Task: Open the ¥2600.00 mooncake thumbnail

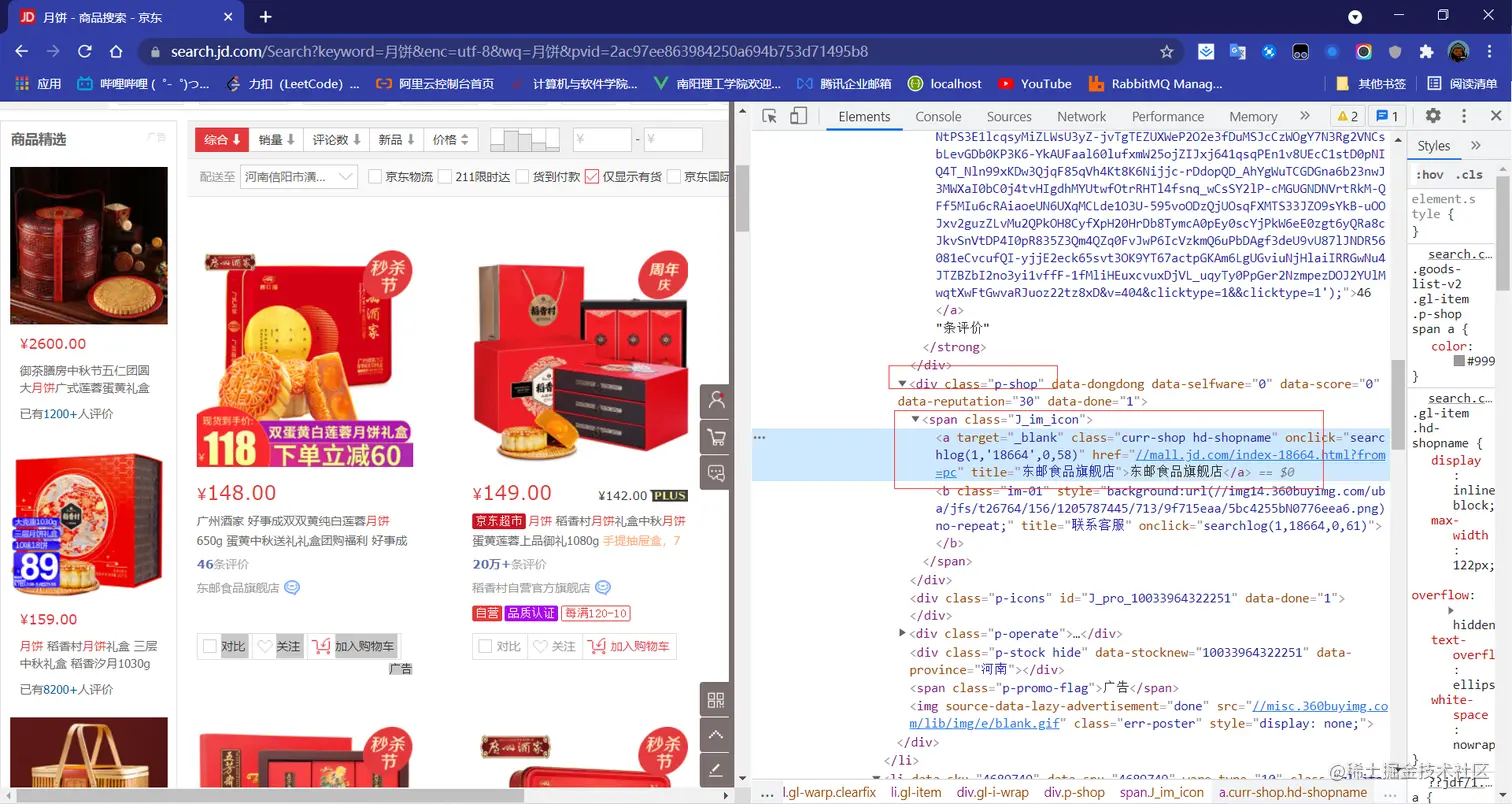Action: [x=89, y=245]
